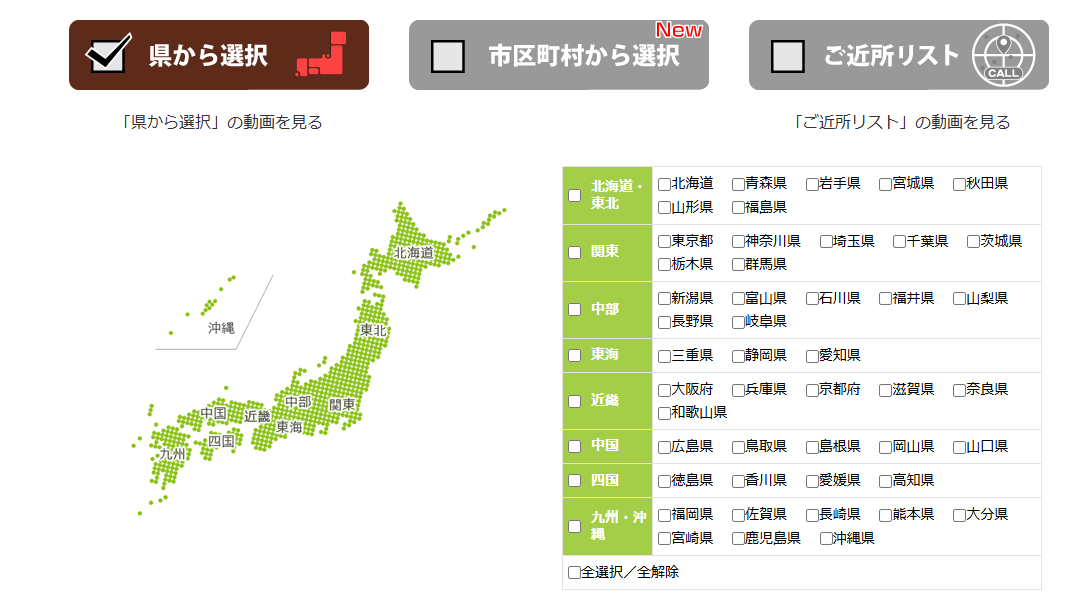Check 愛知県 checkbox
This screenshot has height=609, width=1092.
tap(812, 356)
